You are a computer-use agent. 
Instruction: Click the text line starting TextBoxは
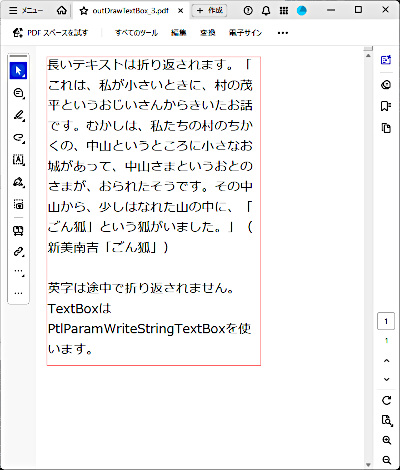coord(79,309)
